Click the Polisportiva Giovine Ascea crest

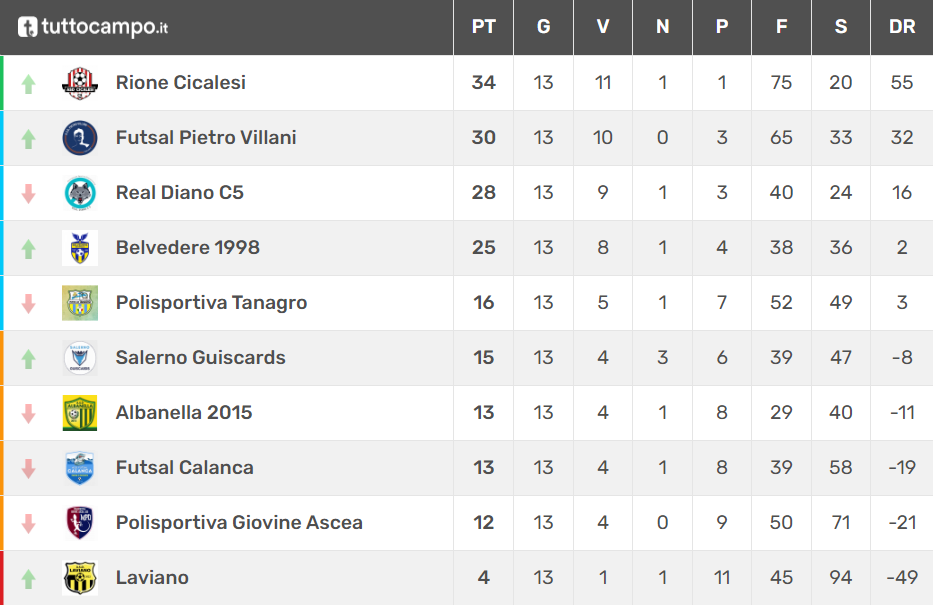coord(80,523)
